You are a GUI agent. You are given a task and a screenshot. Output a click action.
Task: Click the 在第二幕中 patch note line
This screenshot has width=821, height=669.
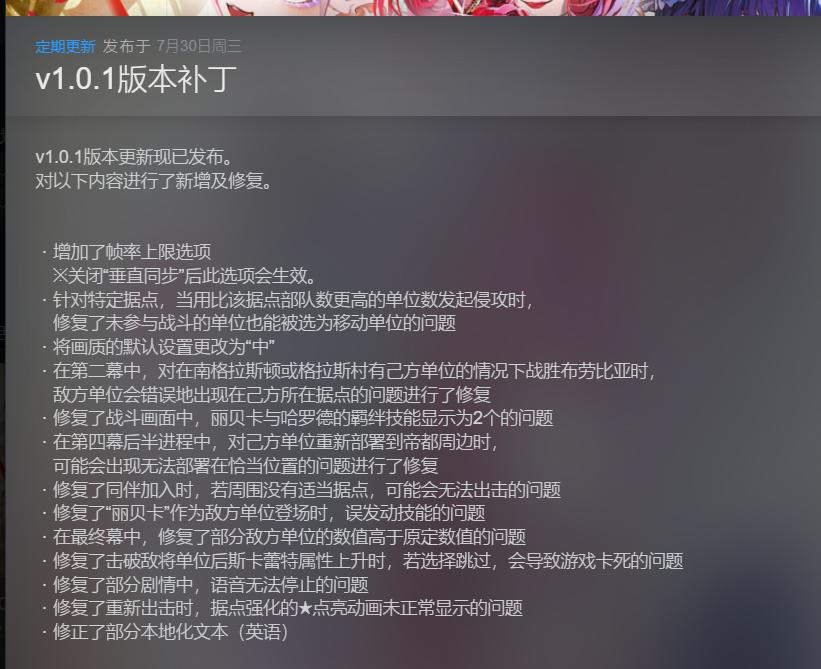(354, 371)
